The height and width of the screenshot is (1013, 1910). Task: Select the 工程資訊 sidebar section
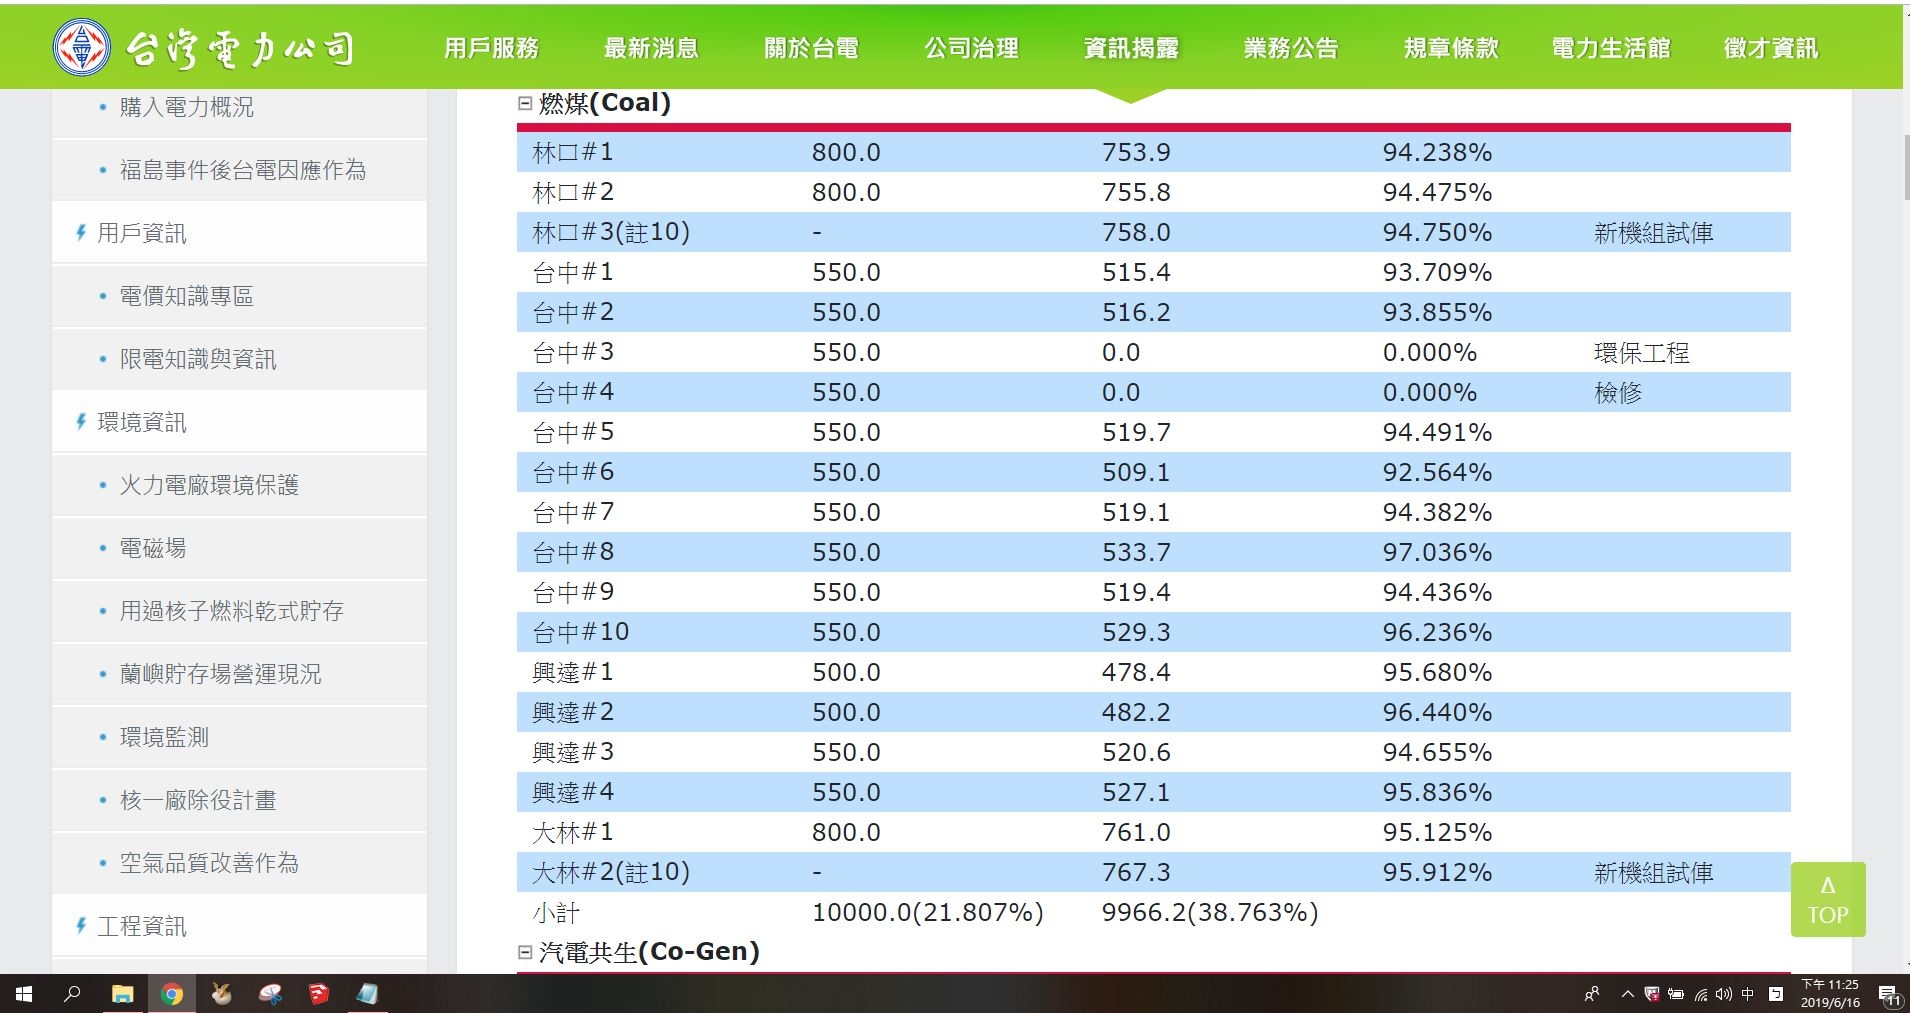point(141,926)
